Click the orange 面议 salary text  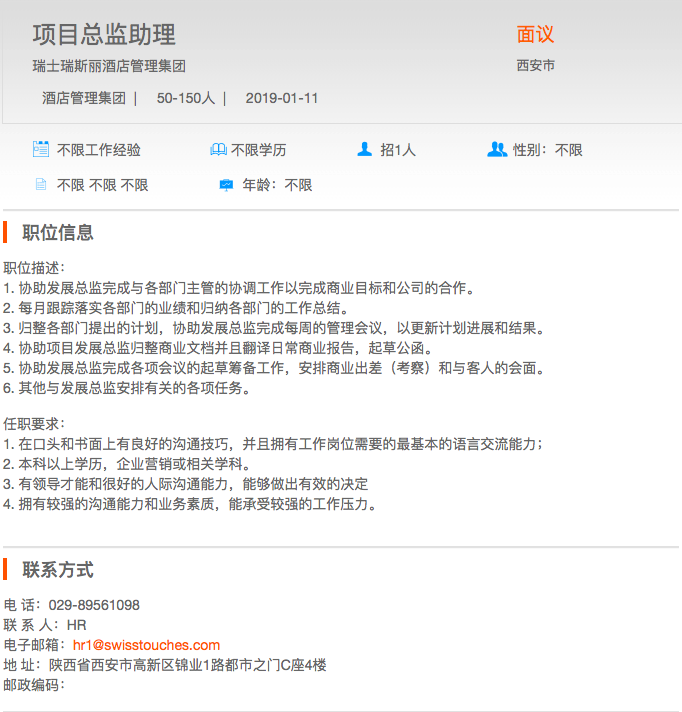[x=535, y=35]
